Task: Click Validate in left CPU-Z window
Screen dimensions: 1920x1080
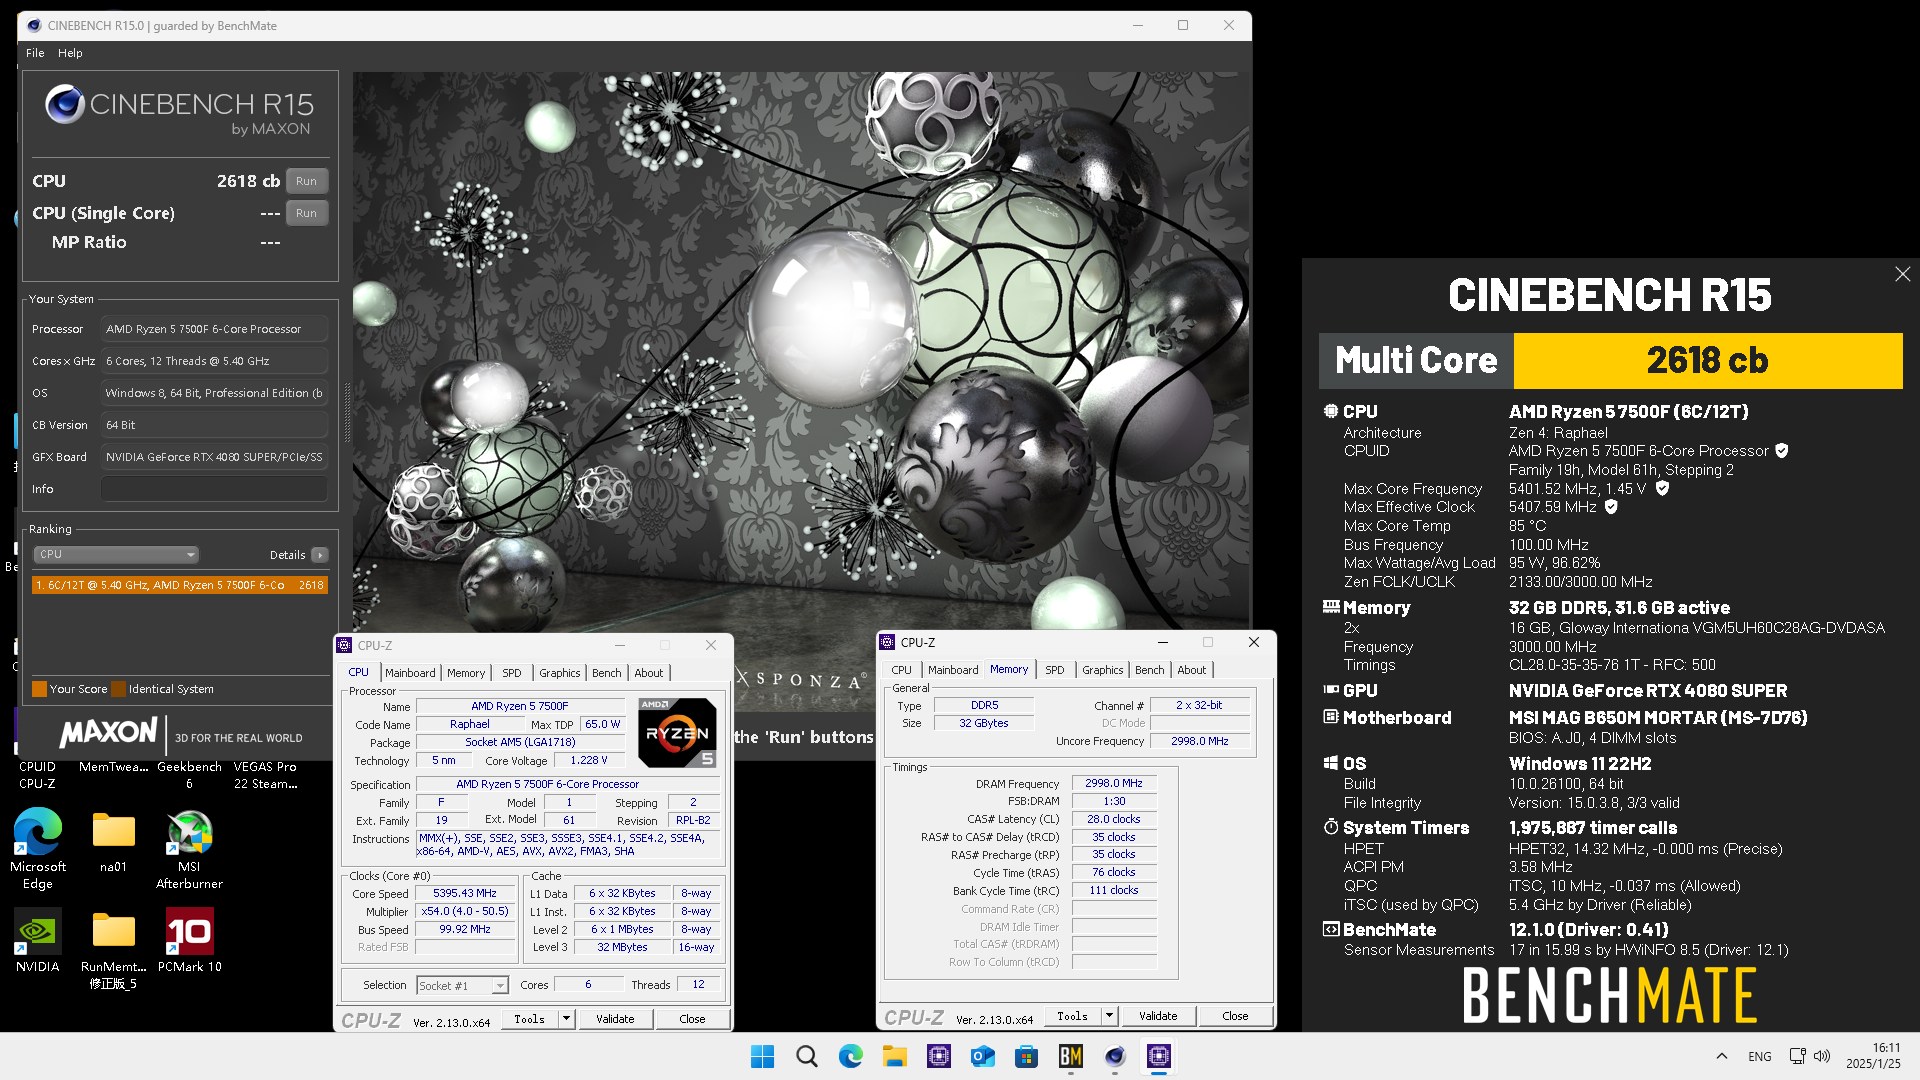Action: (615, 1019)
